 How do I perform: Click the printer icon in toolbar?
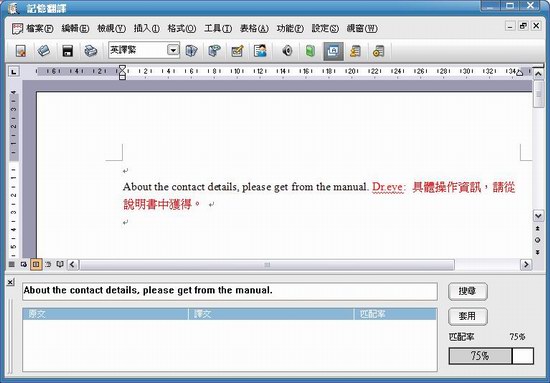point(90,51)
